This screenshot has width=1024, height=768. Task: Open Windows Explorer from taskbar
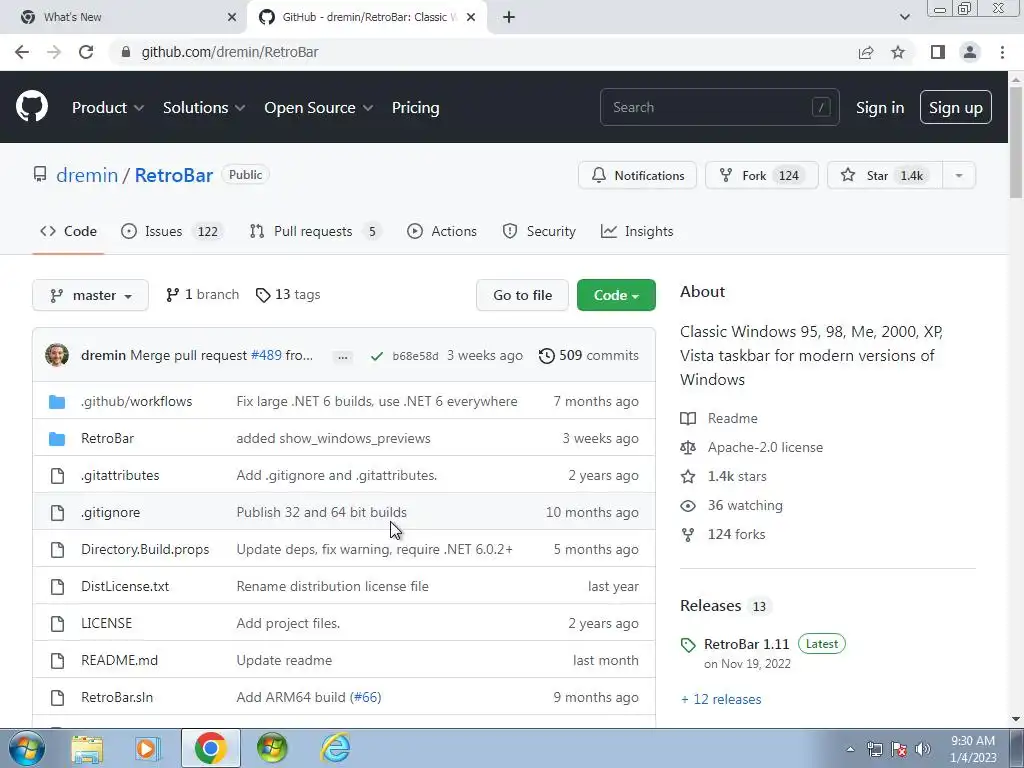point(87,748)
